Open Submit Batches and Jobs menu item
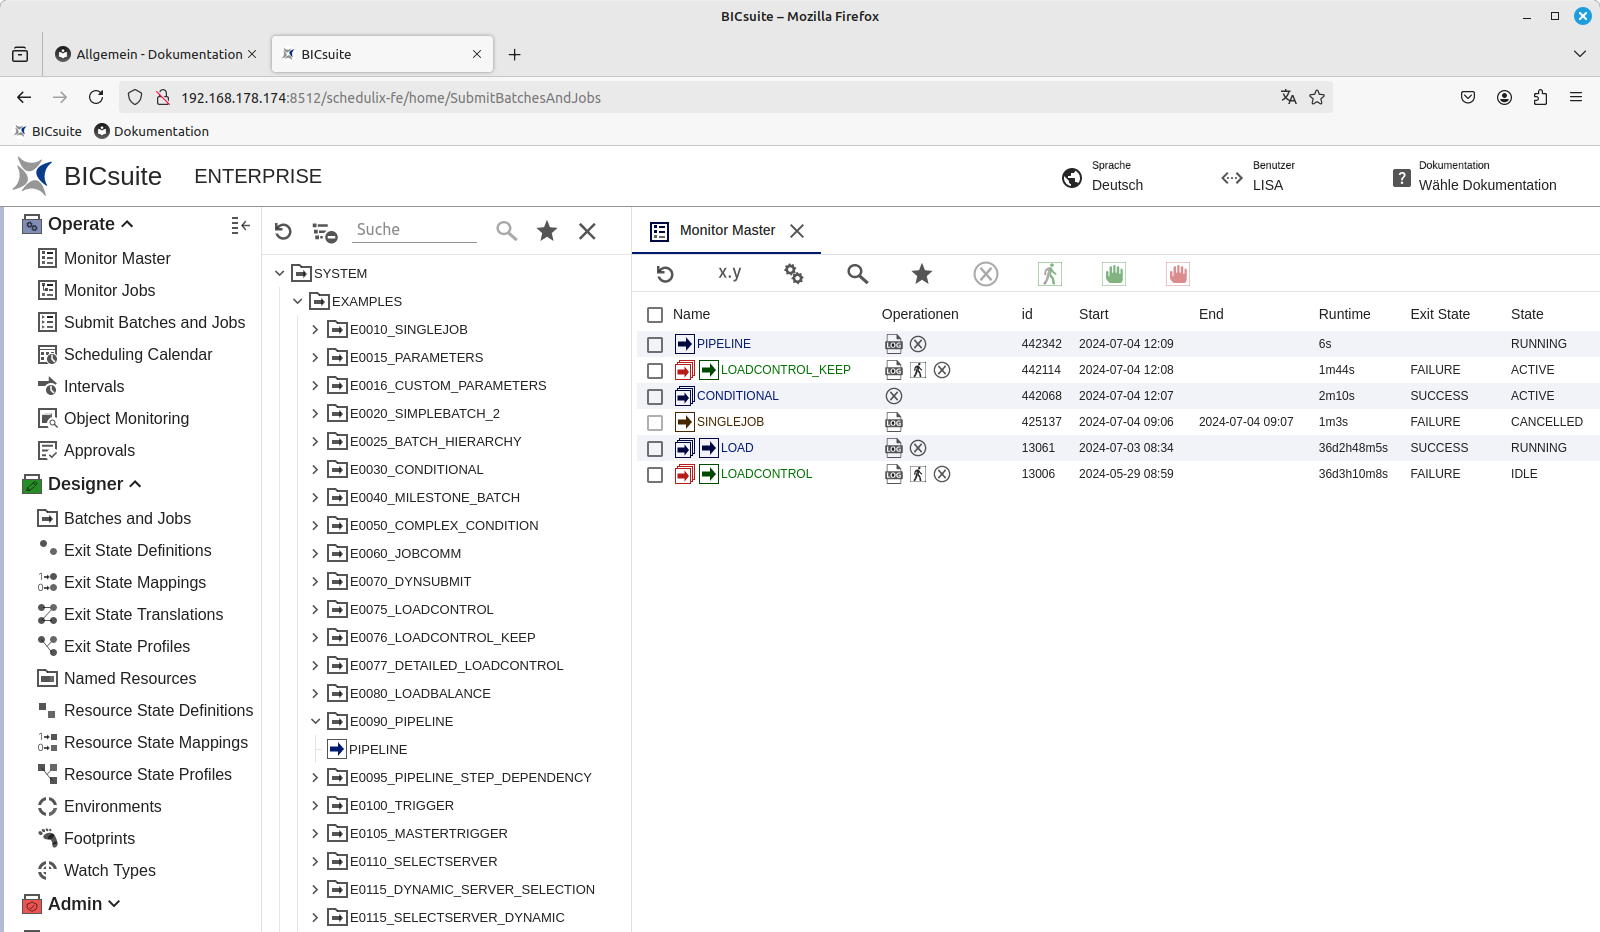1600x932 pixels. [x=154, y=322]
